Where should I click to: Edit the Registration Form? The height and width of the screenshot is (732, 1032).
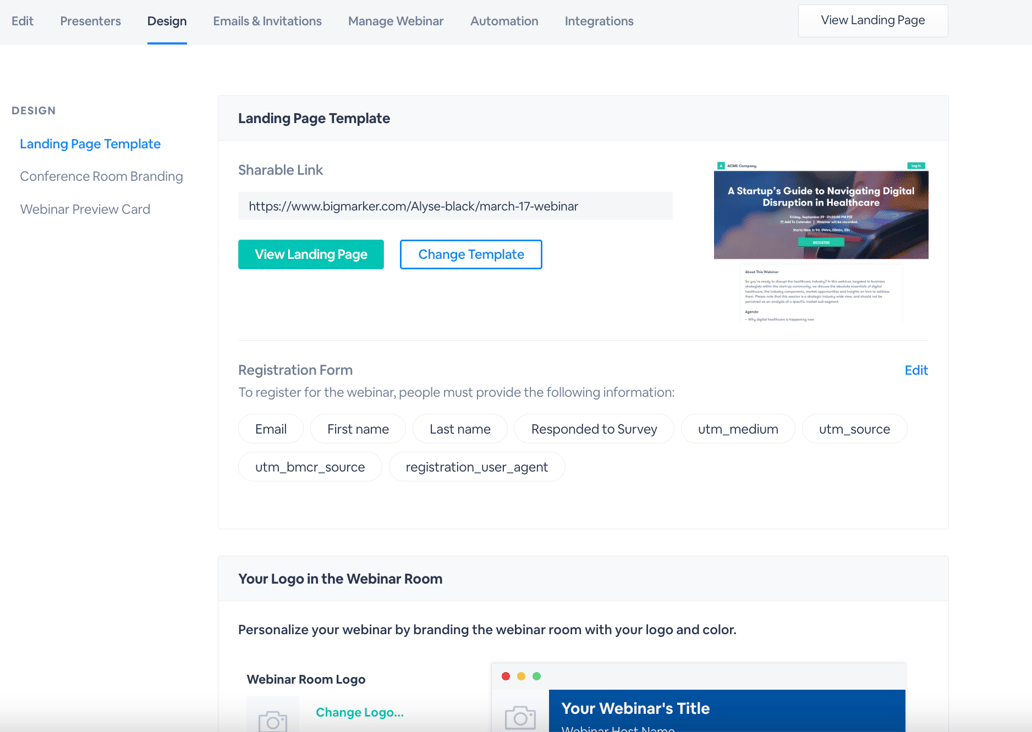[x=916, y=370]
